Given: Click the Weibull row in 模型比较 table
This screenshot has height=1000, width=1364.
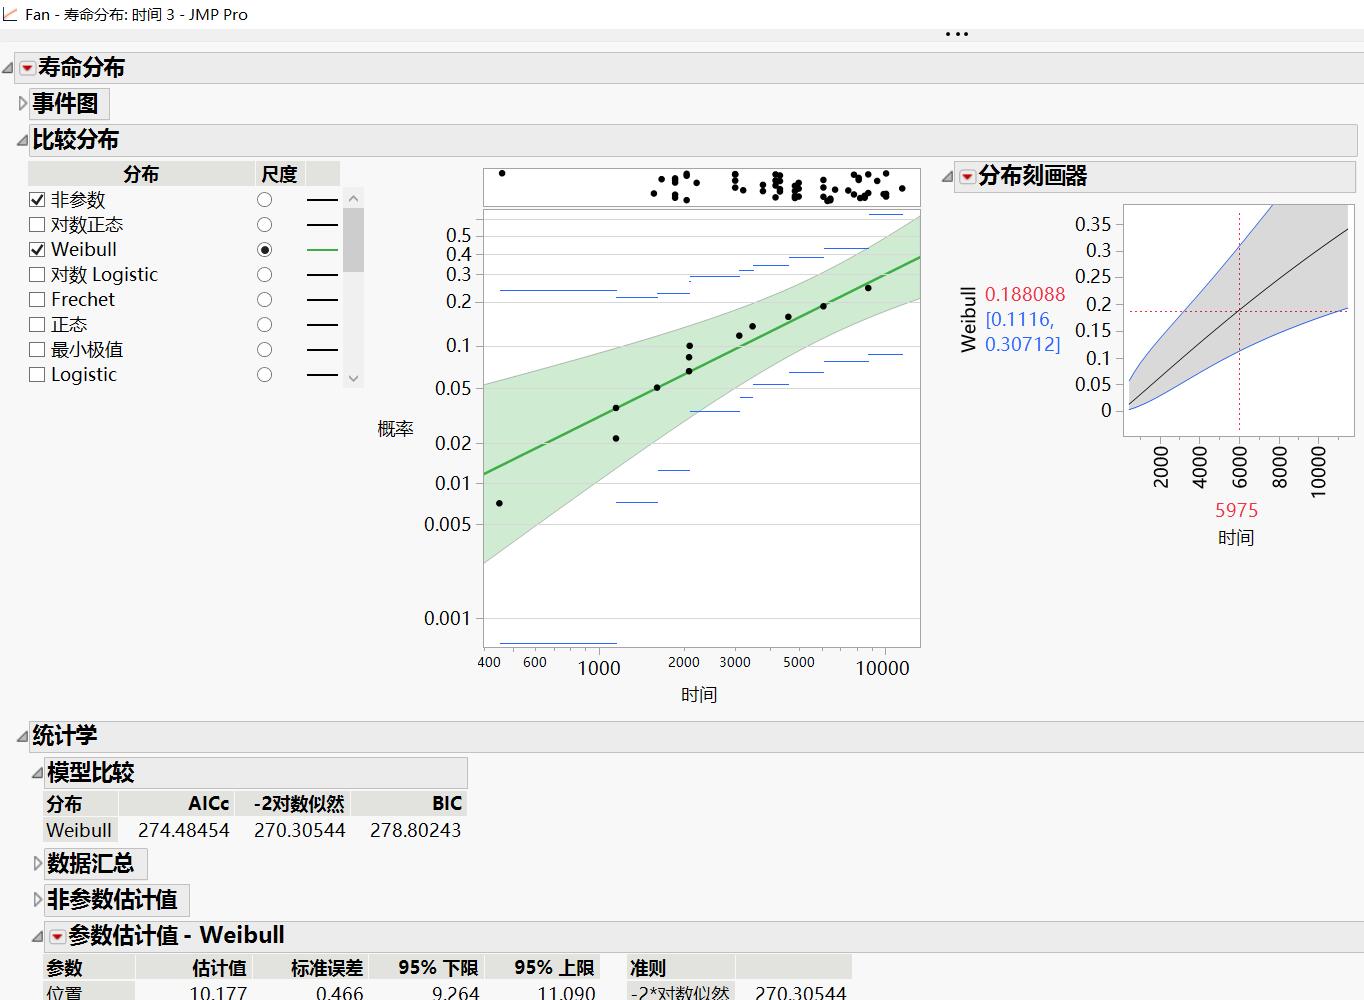Looking at the screenshot, I should point(80,830).
